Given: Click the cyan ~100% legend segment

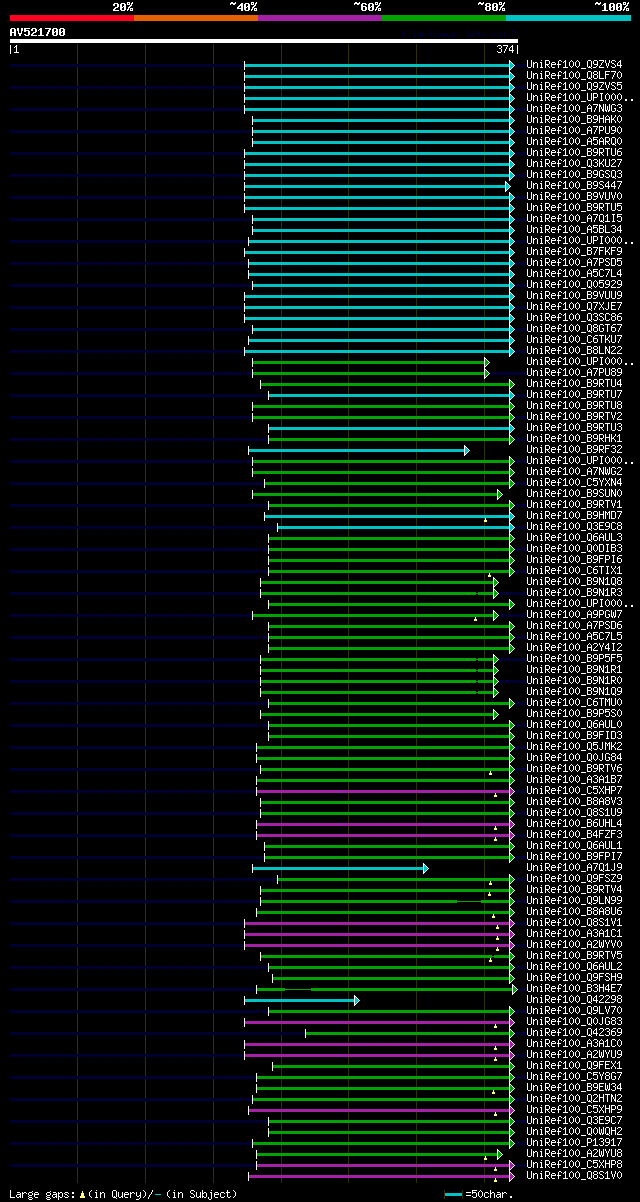Looking at the screenshot, I should pyautogui.click(x=567, y=17).
